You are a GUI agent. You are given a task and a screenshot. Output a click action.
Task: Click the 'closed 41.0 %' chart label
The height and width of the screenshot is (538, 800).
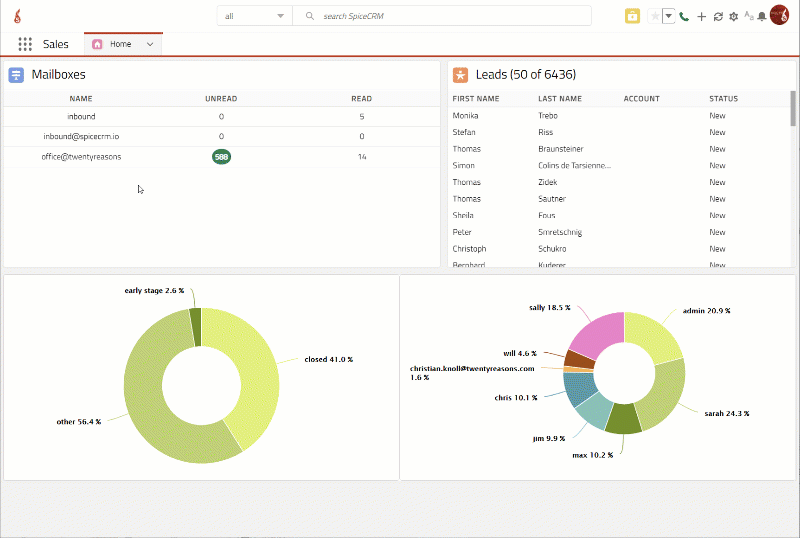[x=329, y=359]
